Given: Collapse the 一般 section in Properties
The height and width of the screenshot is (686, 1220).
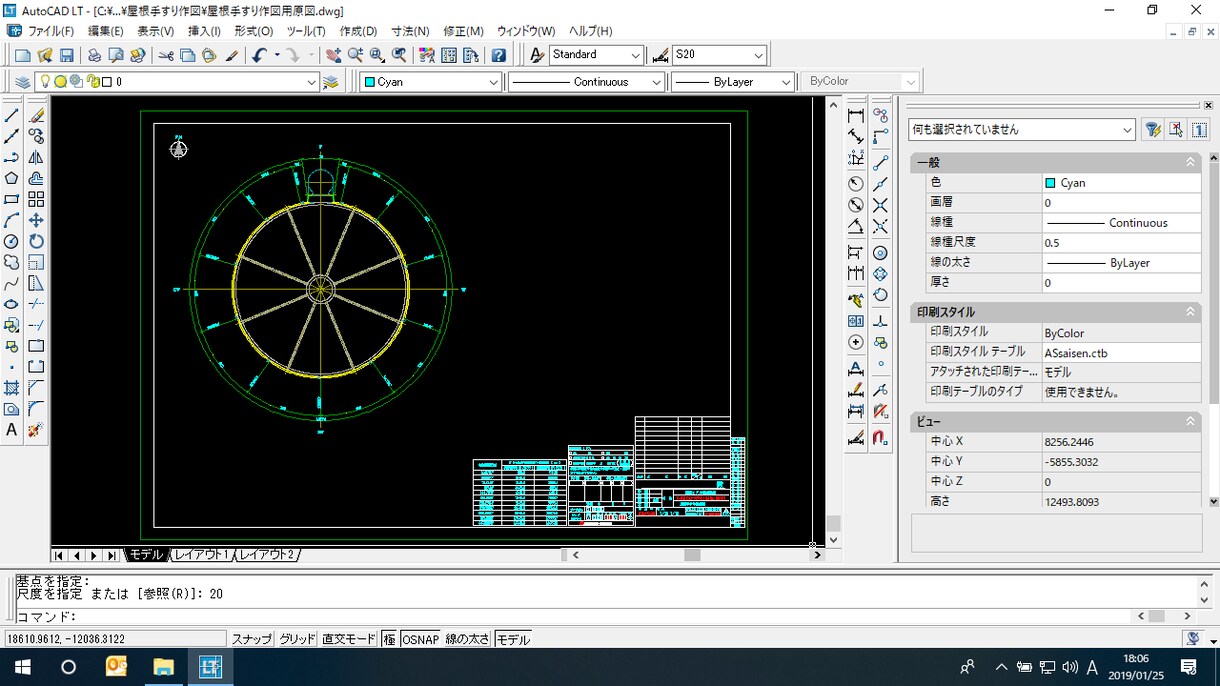Looking at the screenshot, I should tap(1190, 162).
